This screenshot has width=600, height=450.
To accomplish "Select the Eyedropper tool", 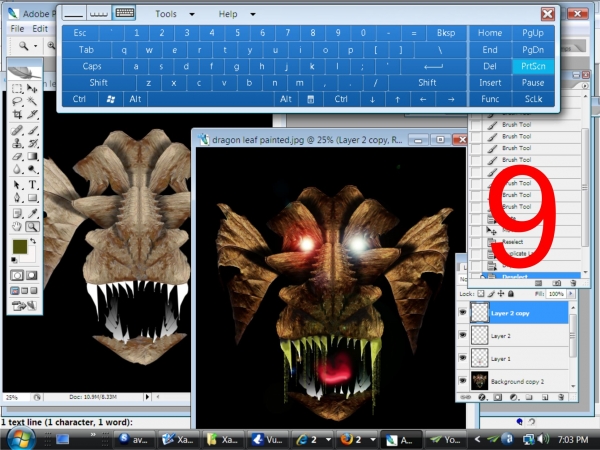I will [32, 214].
